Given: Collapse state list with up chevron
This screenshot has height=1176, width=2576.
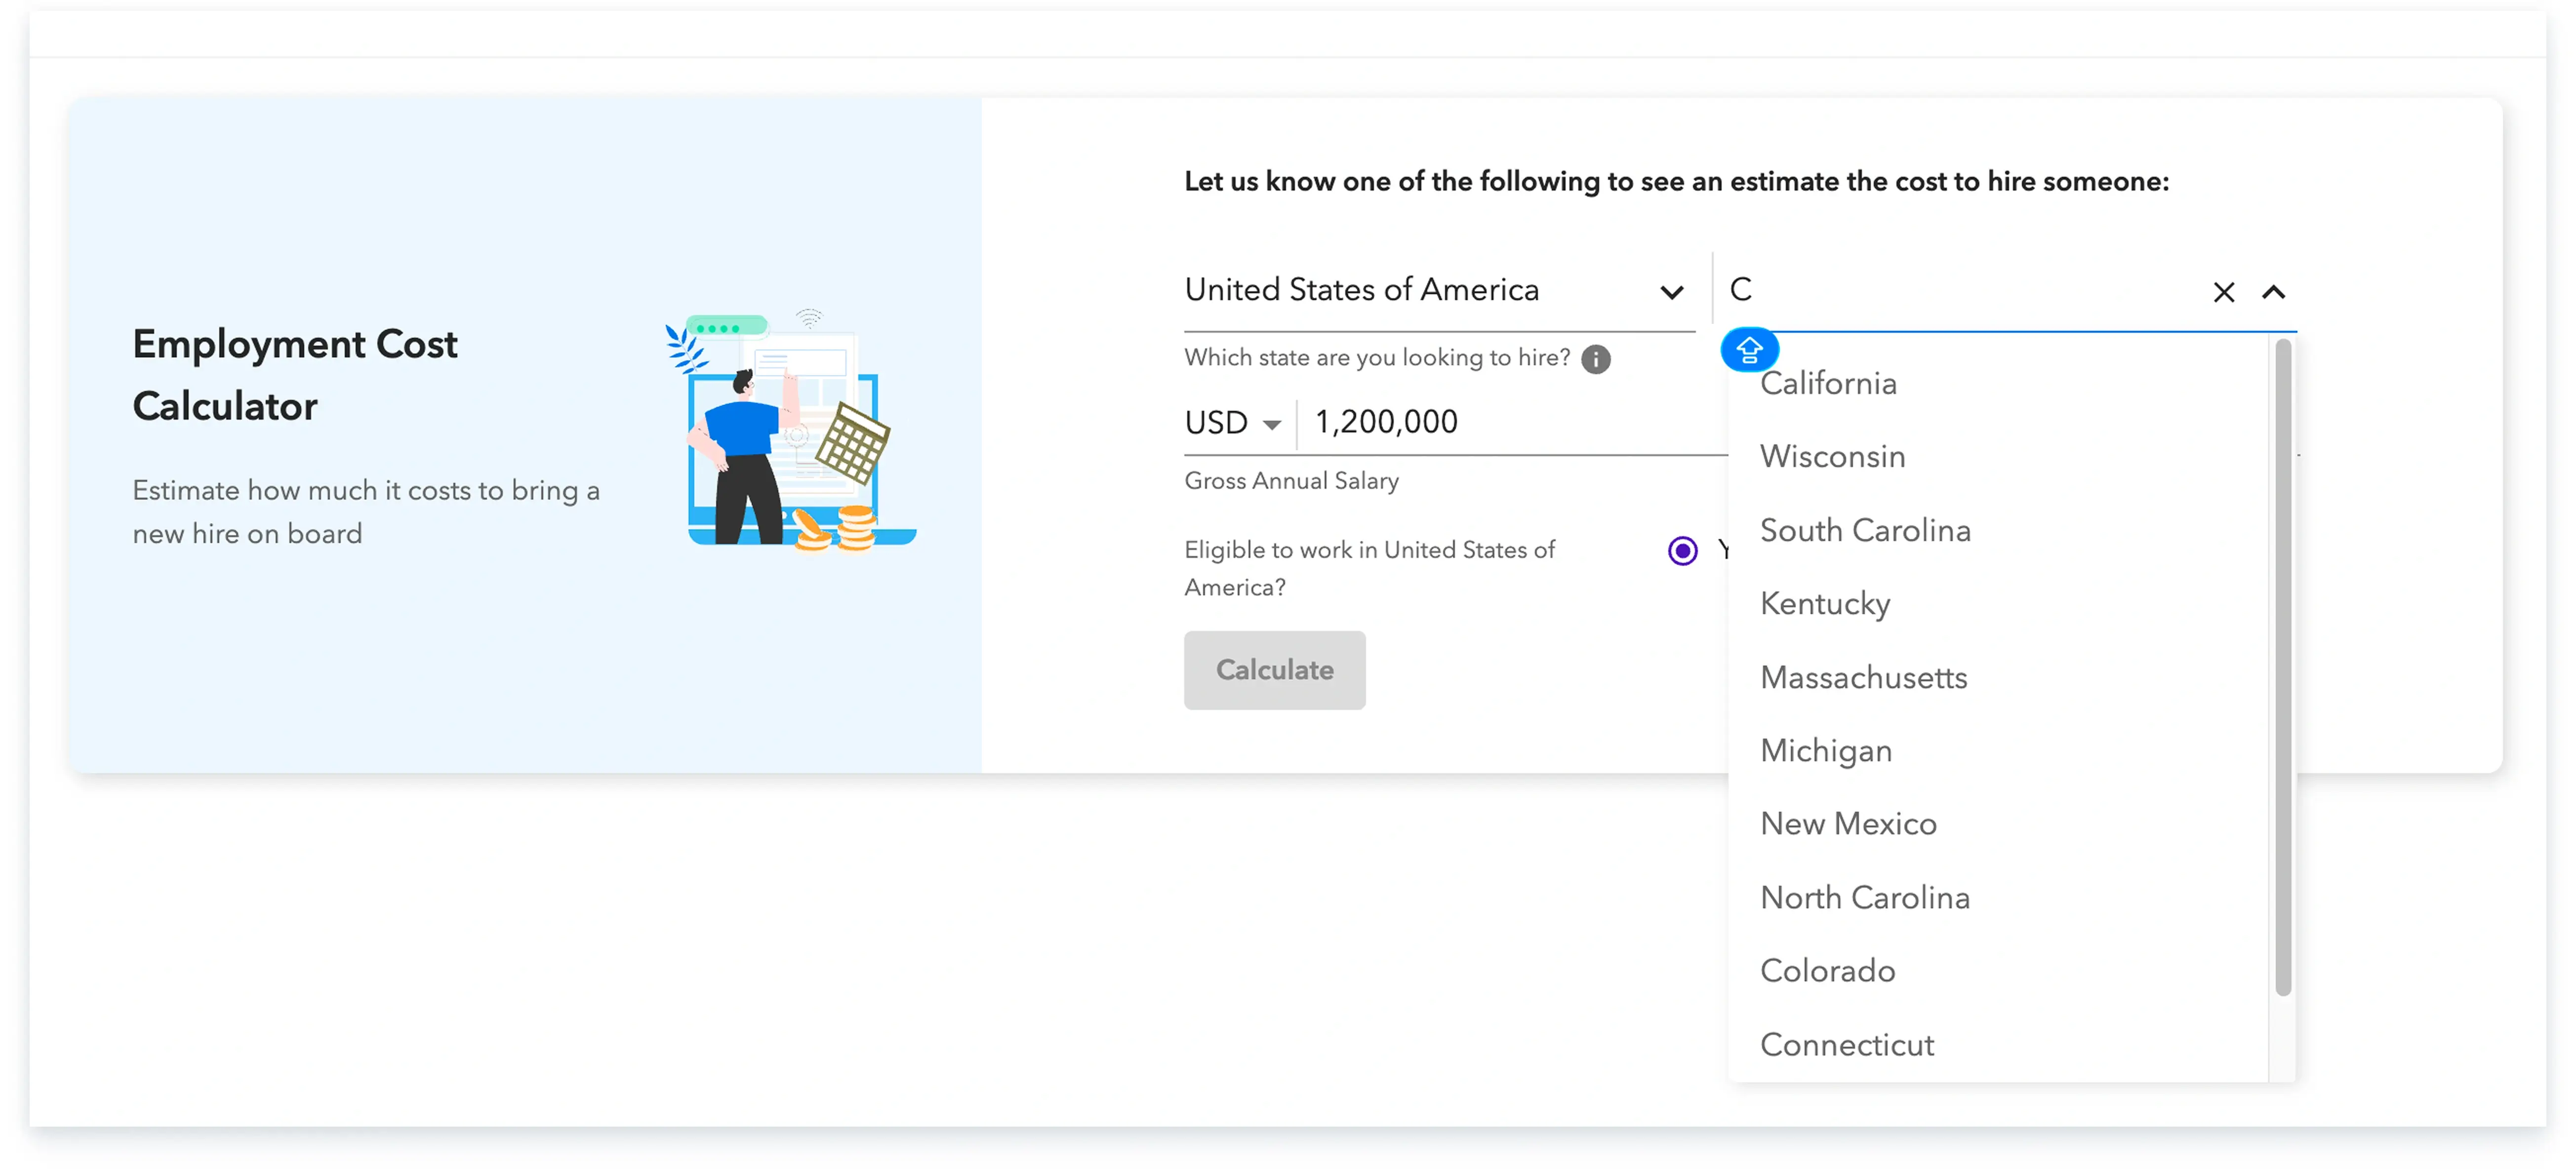Looking at the screenshot, I should pos(2273,292).
